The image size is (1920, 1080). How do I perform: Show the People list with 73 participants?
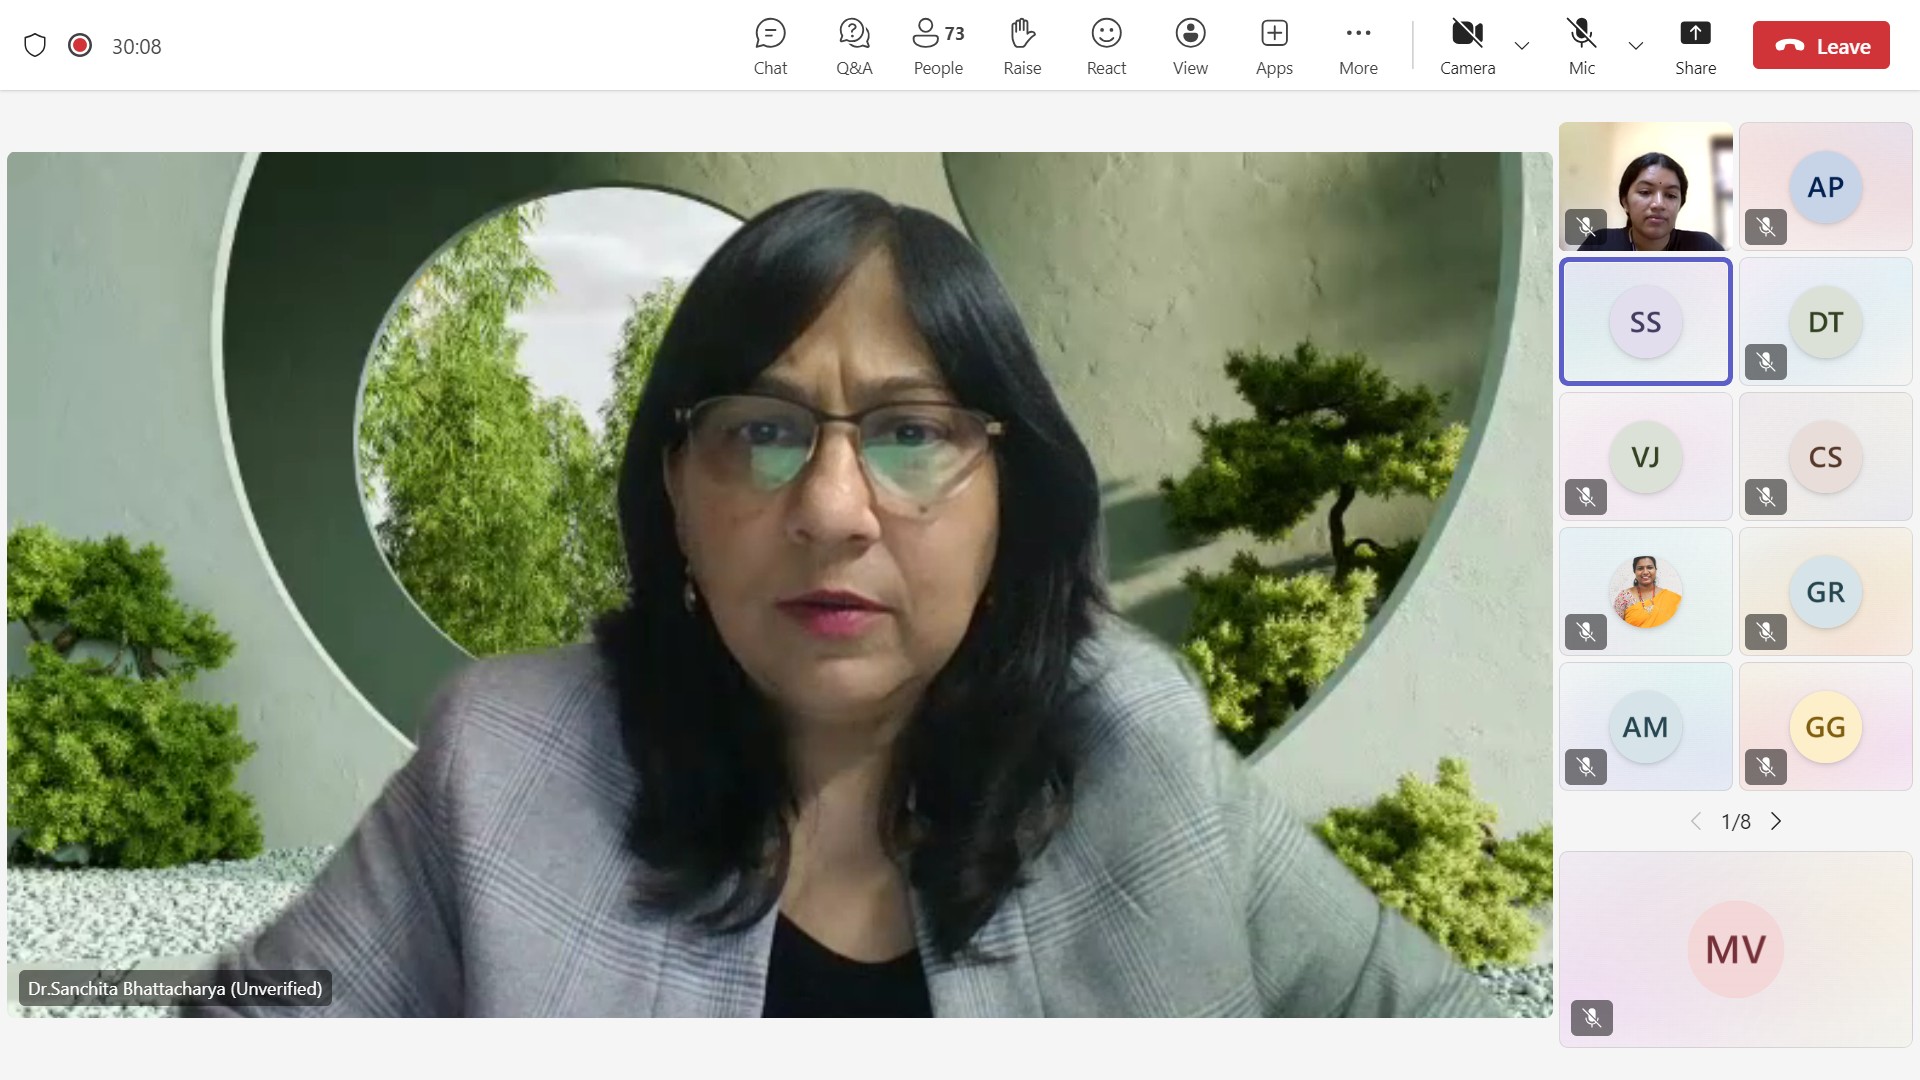pyautogui.click(x=938, y=46)
